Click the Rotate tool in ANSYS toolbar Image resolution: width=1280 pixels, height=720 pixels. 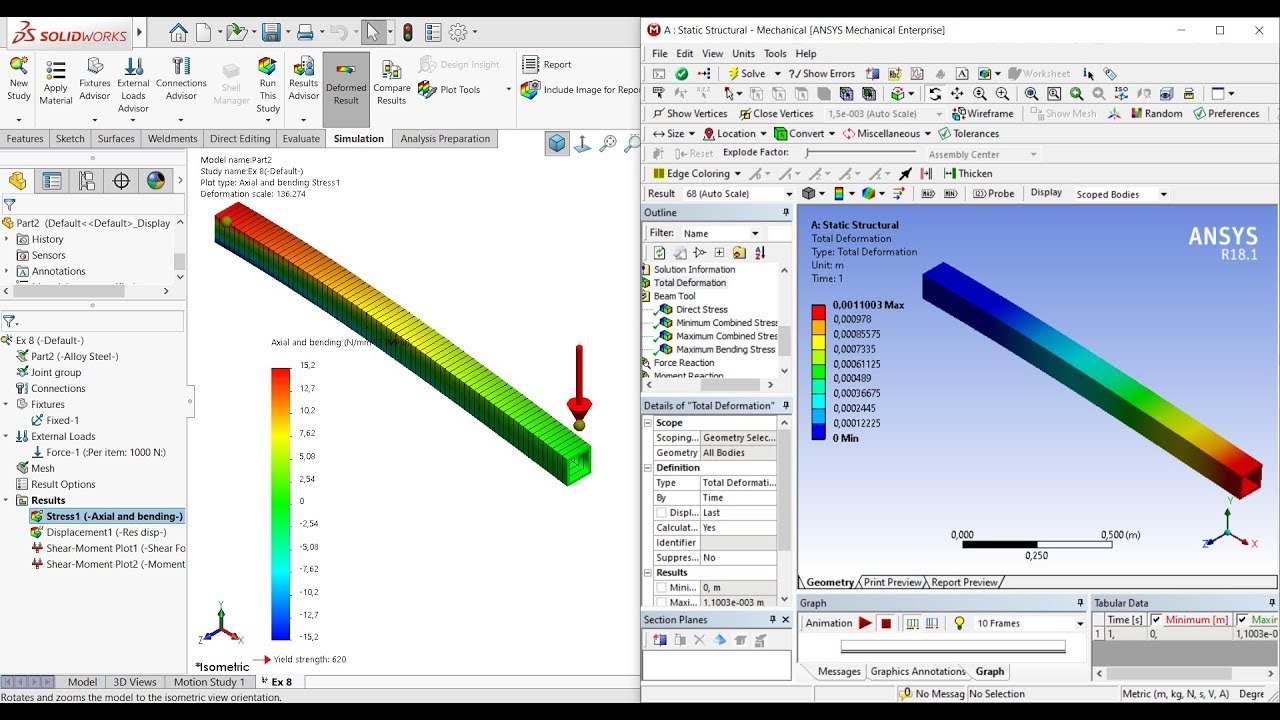point(935,93)
